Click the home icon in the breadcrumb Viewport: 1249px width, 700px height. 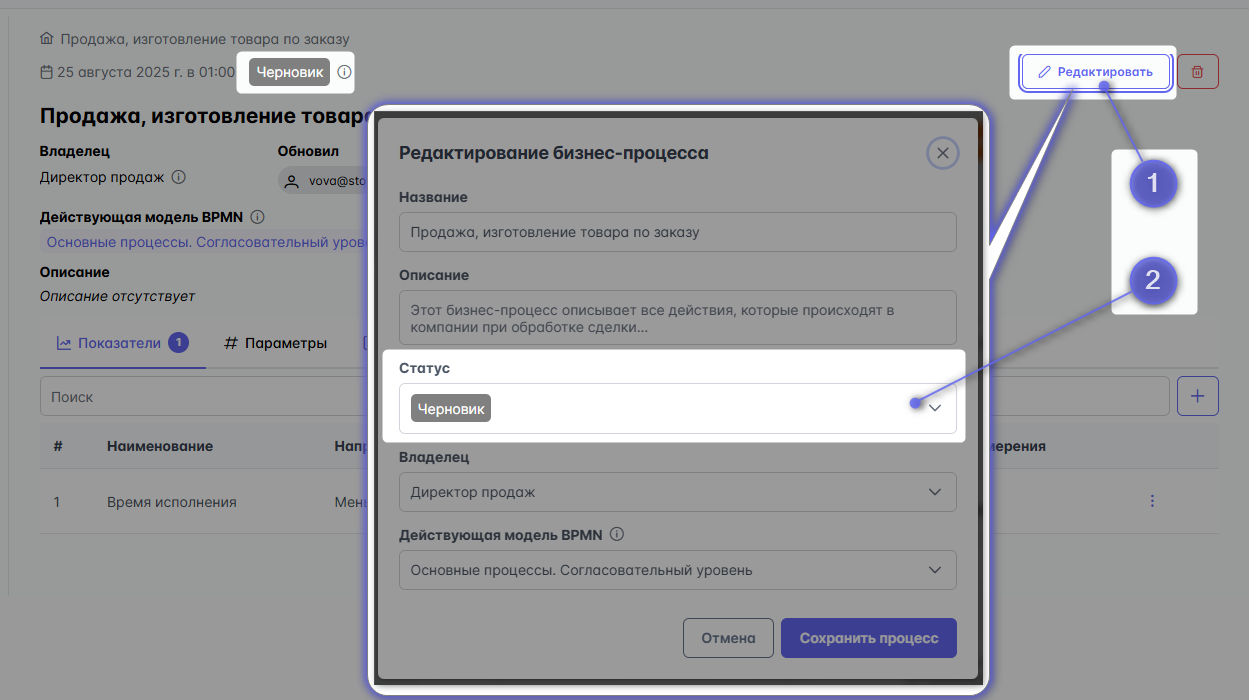(46, 39)
